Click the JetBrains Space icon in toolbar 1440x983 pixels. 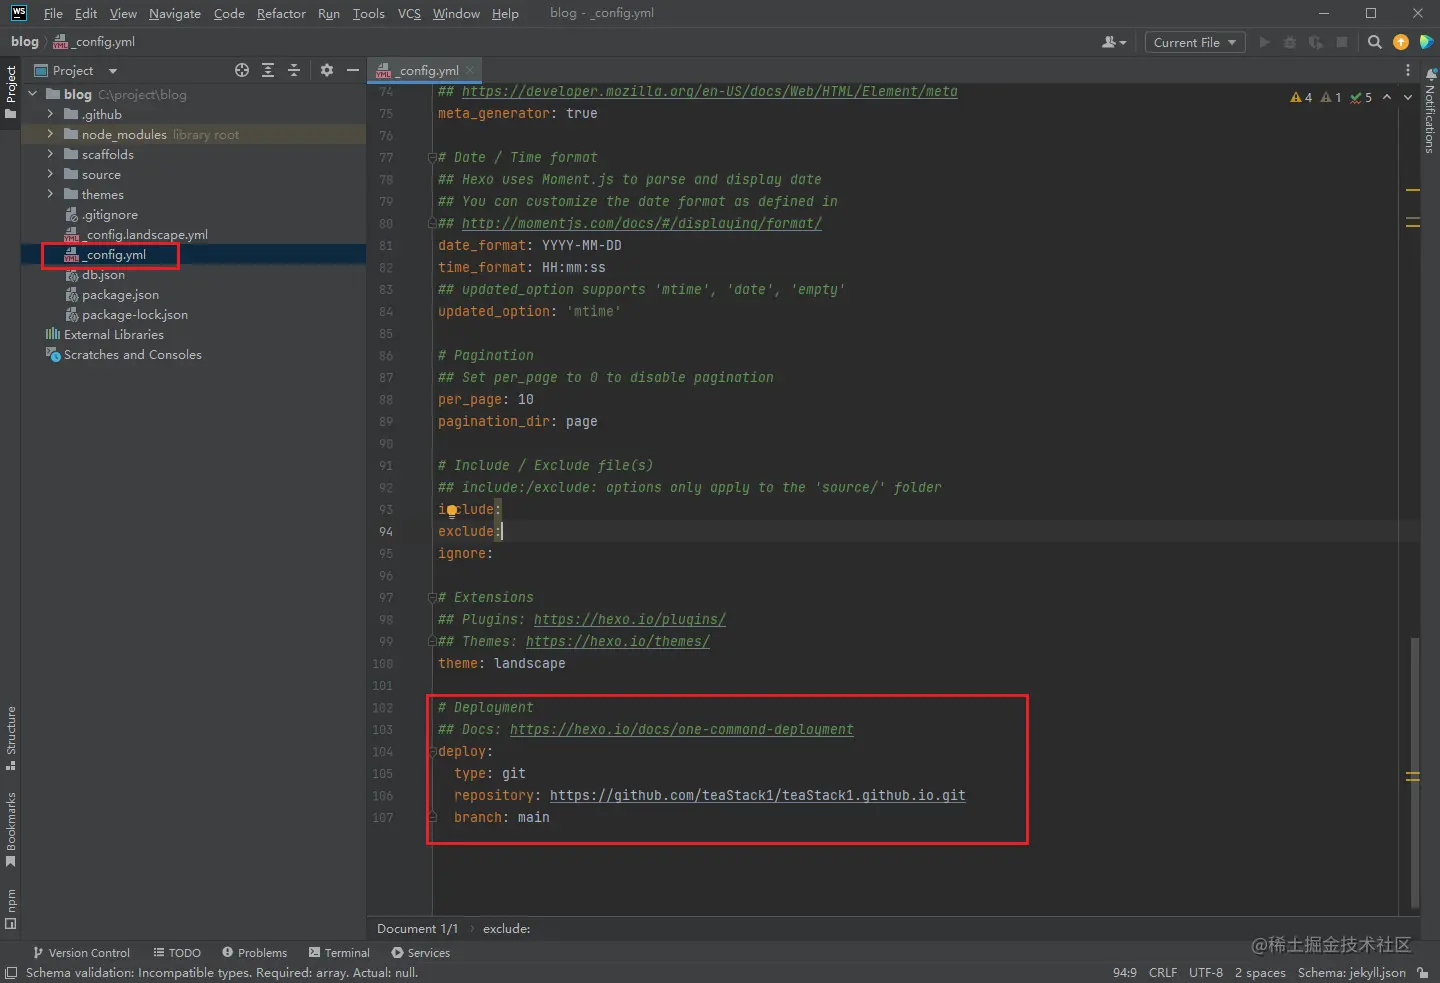click(x=1427, y=42)
